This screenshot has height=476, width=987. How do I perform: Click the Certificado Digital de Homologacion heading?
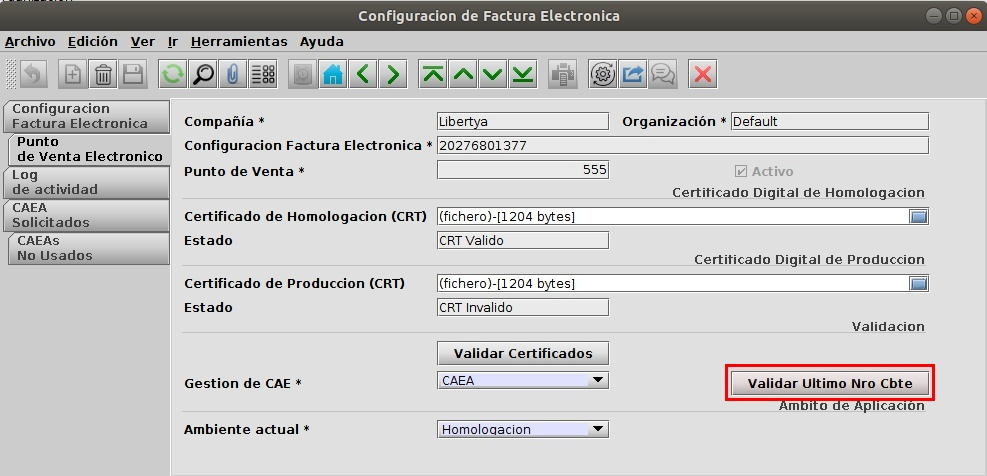(798, 193)
